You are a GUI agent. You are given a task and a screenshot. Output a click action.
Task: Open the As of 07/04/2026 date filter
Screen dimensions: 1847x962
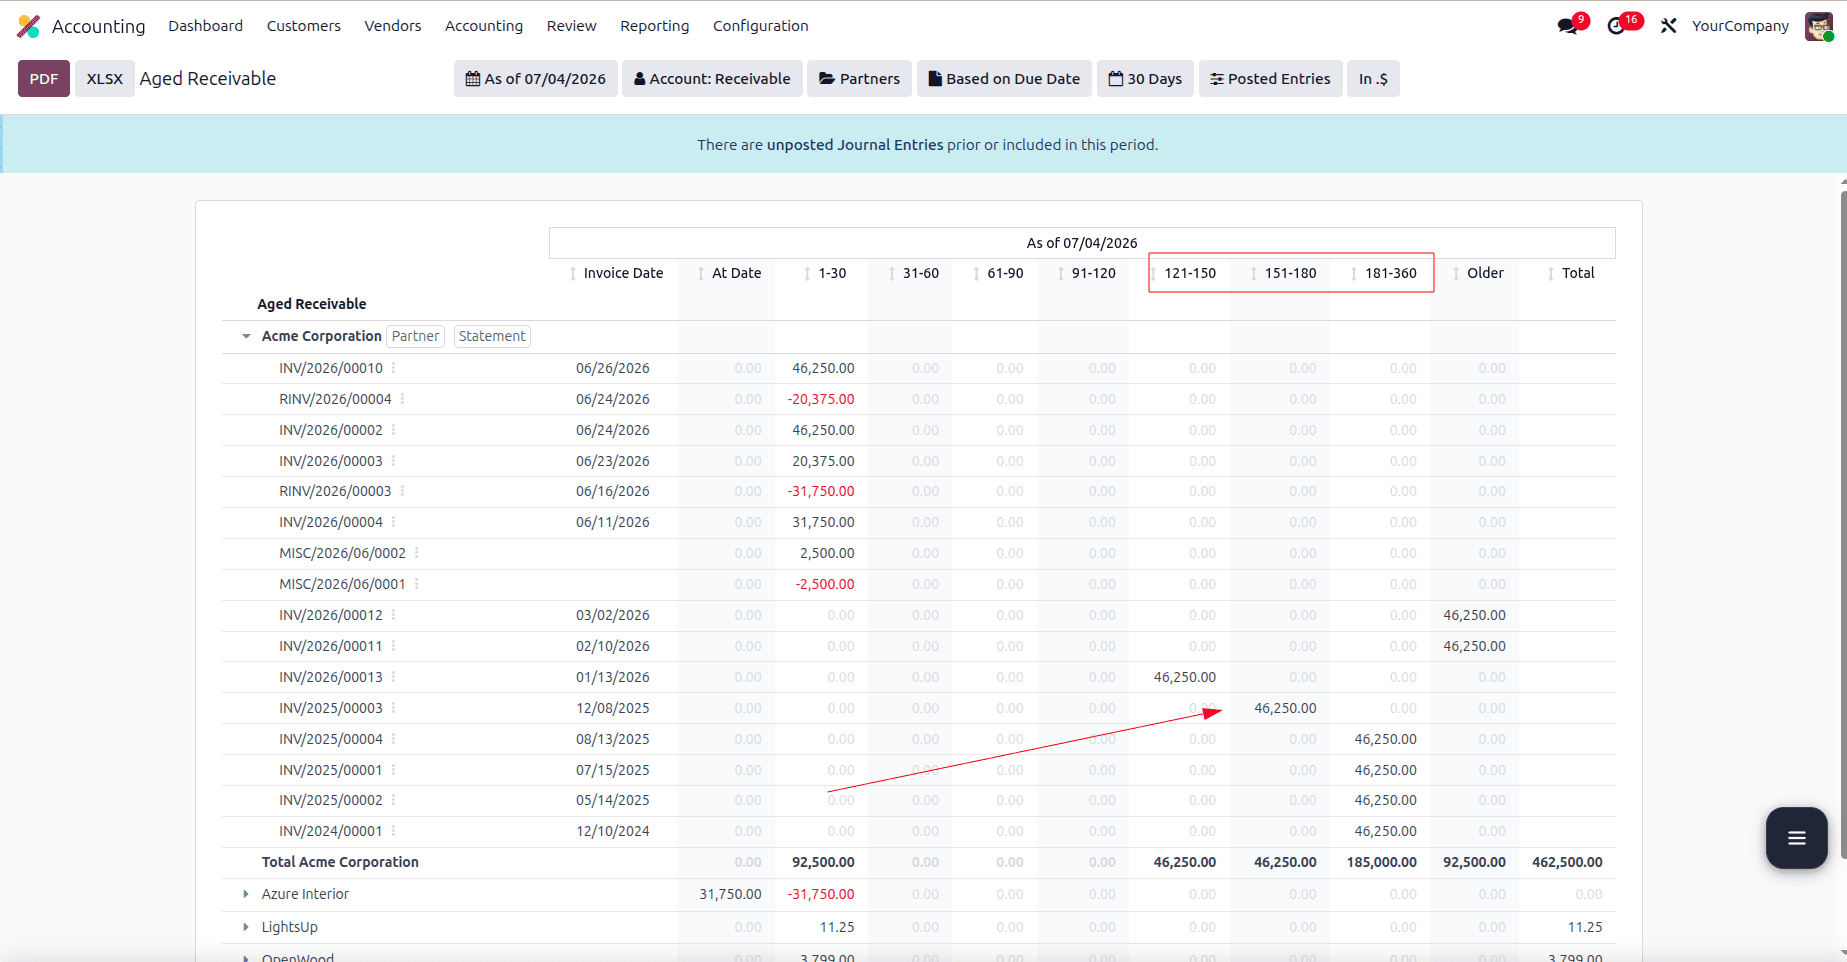coord(536,79)
